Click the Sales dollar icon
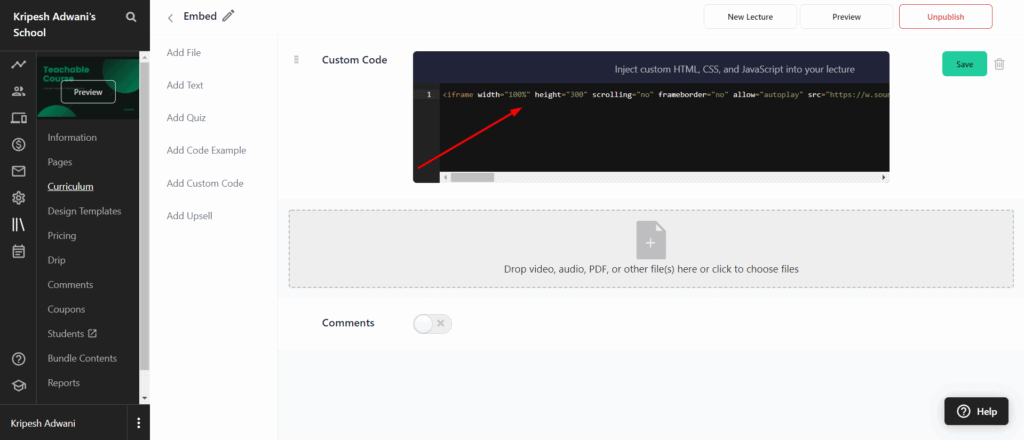1024x440 pixels. [18, 144]
